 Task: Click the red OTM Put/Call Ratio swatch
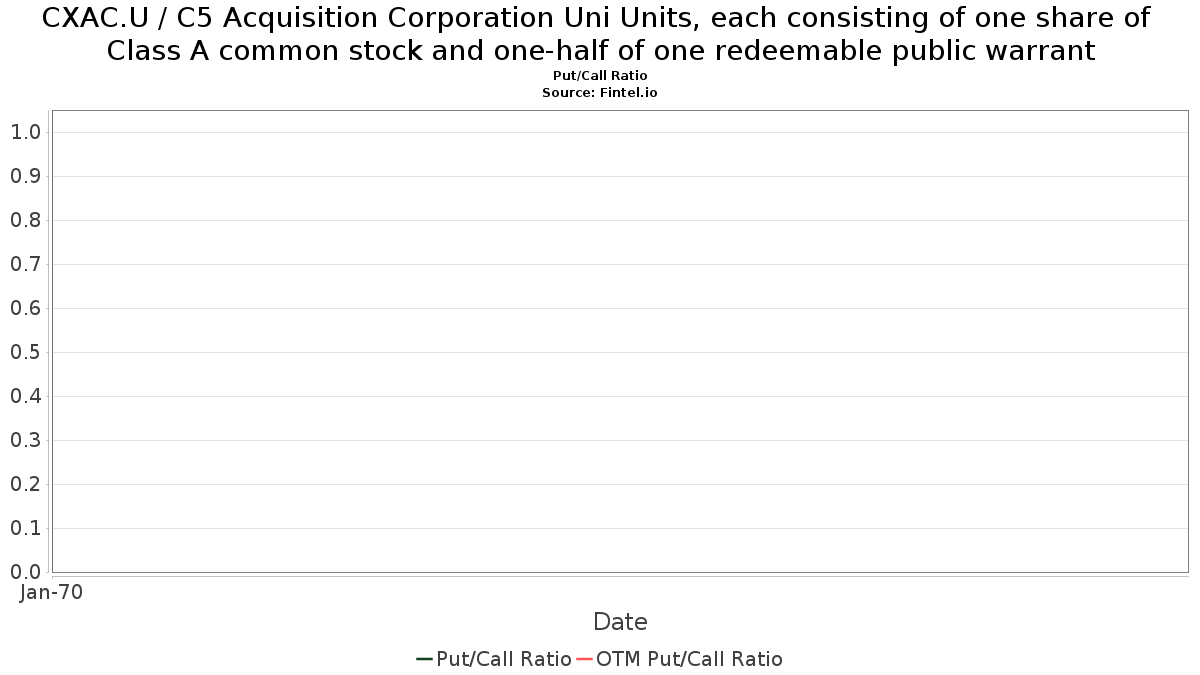tap(585, 659)
